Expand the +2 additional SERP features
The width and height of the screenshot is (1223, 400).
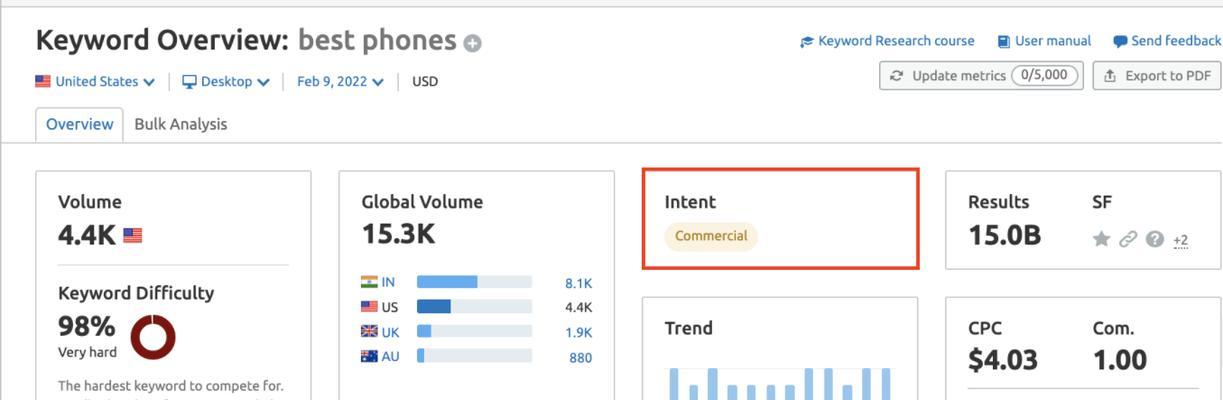[x=1180, y=240]
